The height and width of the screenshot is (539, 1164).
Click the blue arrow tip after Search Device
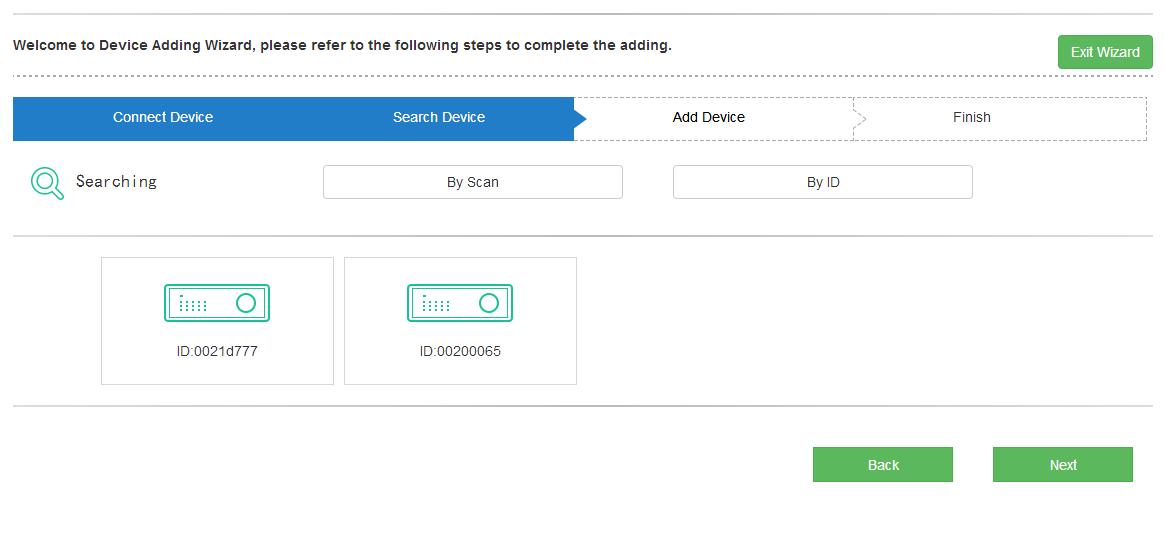580,118
